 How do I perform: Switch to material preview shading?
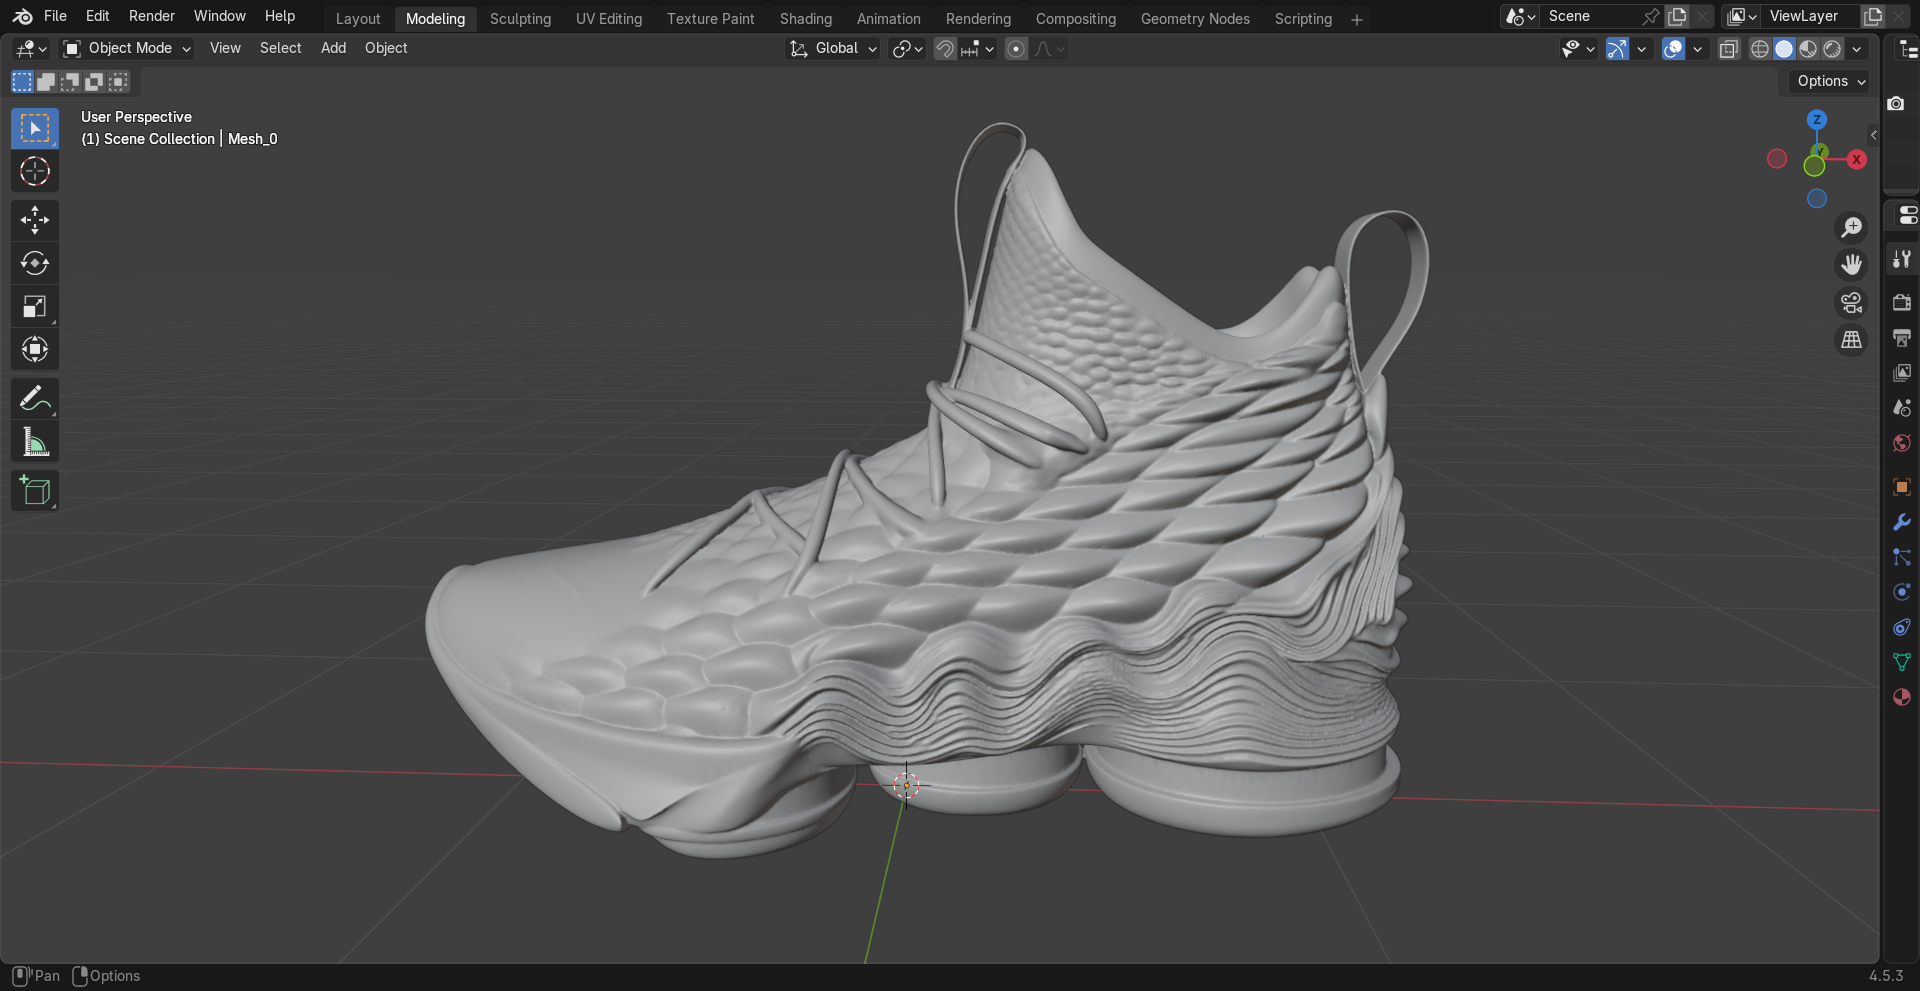(x=1808, y=49)
